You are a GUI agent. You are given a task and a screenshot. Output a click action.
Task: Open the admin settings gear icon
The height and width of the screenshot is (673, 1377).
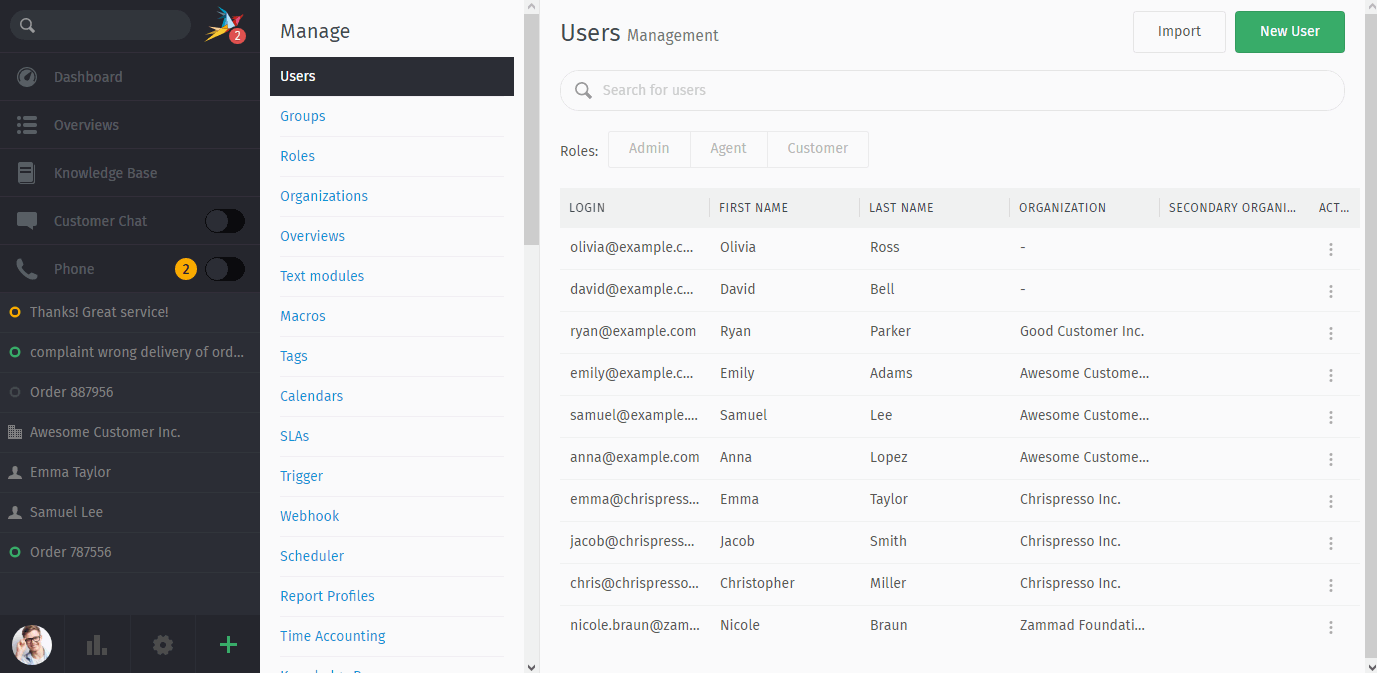[x=163, y=645]
